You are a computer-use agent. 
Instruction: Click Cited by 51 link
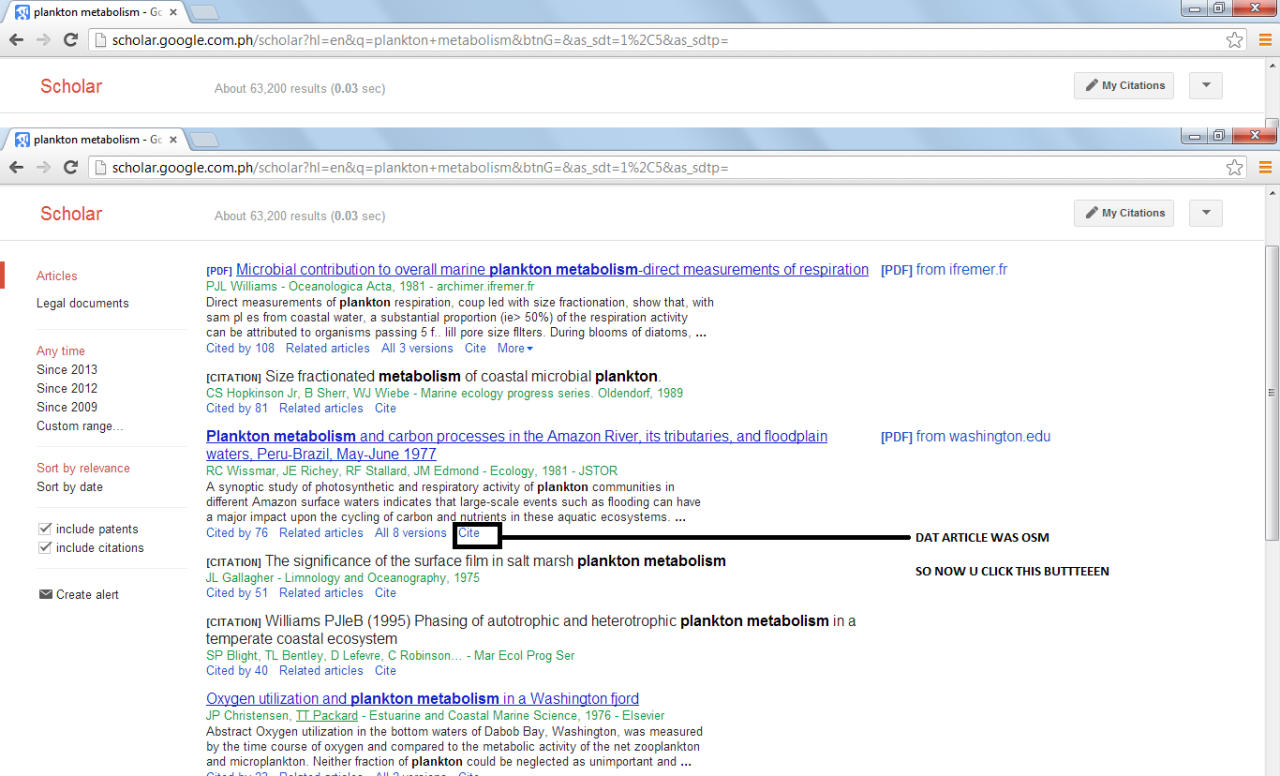coord(237,593)
